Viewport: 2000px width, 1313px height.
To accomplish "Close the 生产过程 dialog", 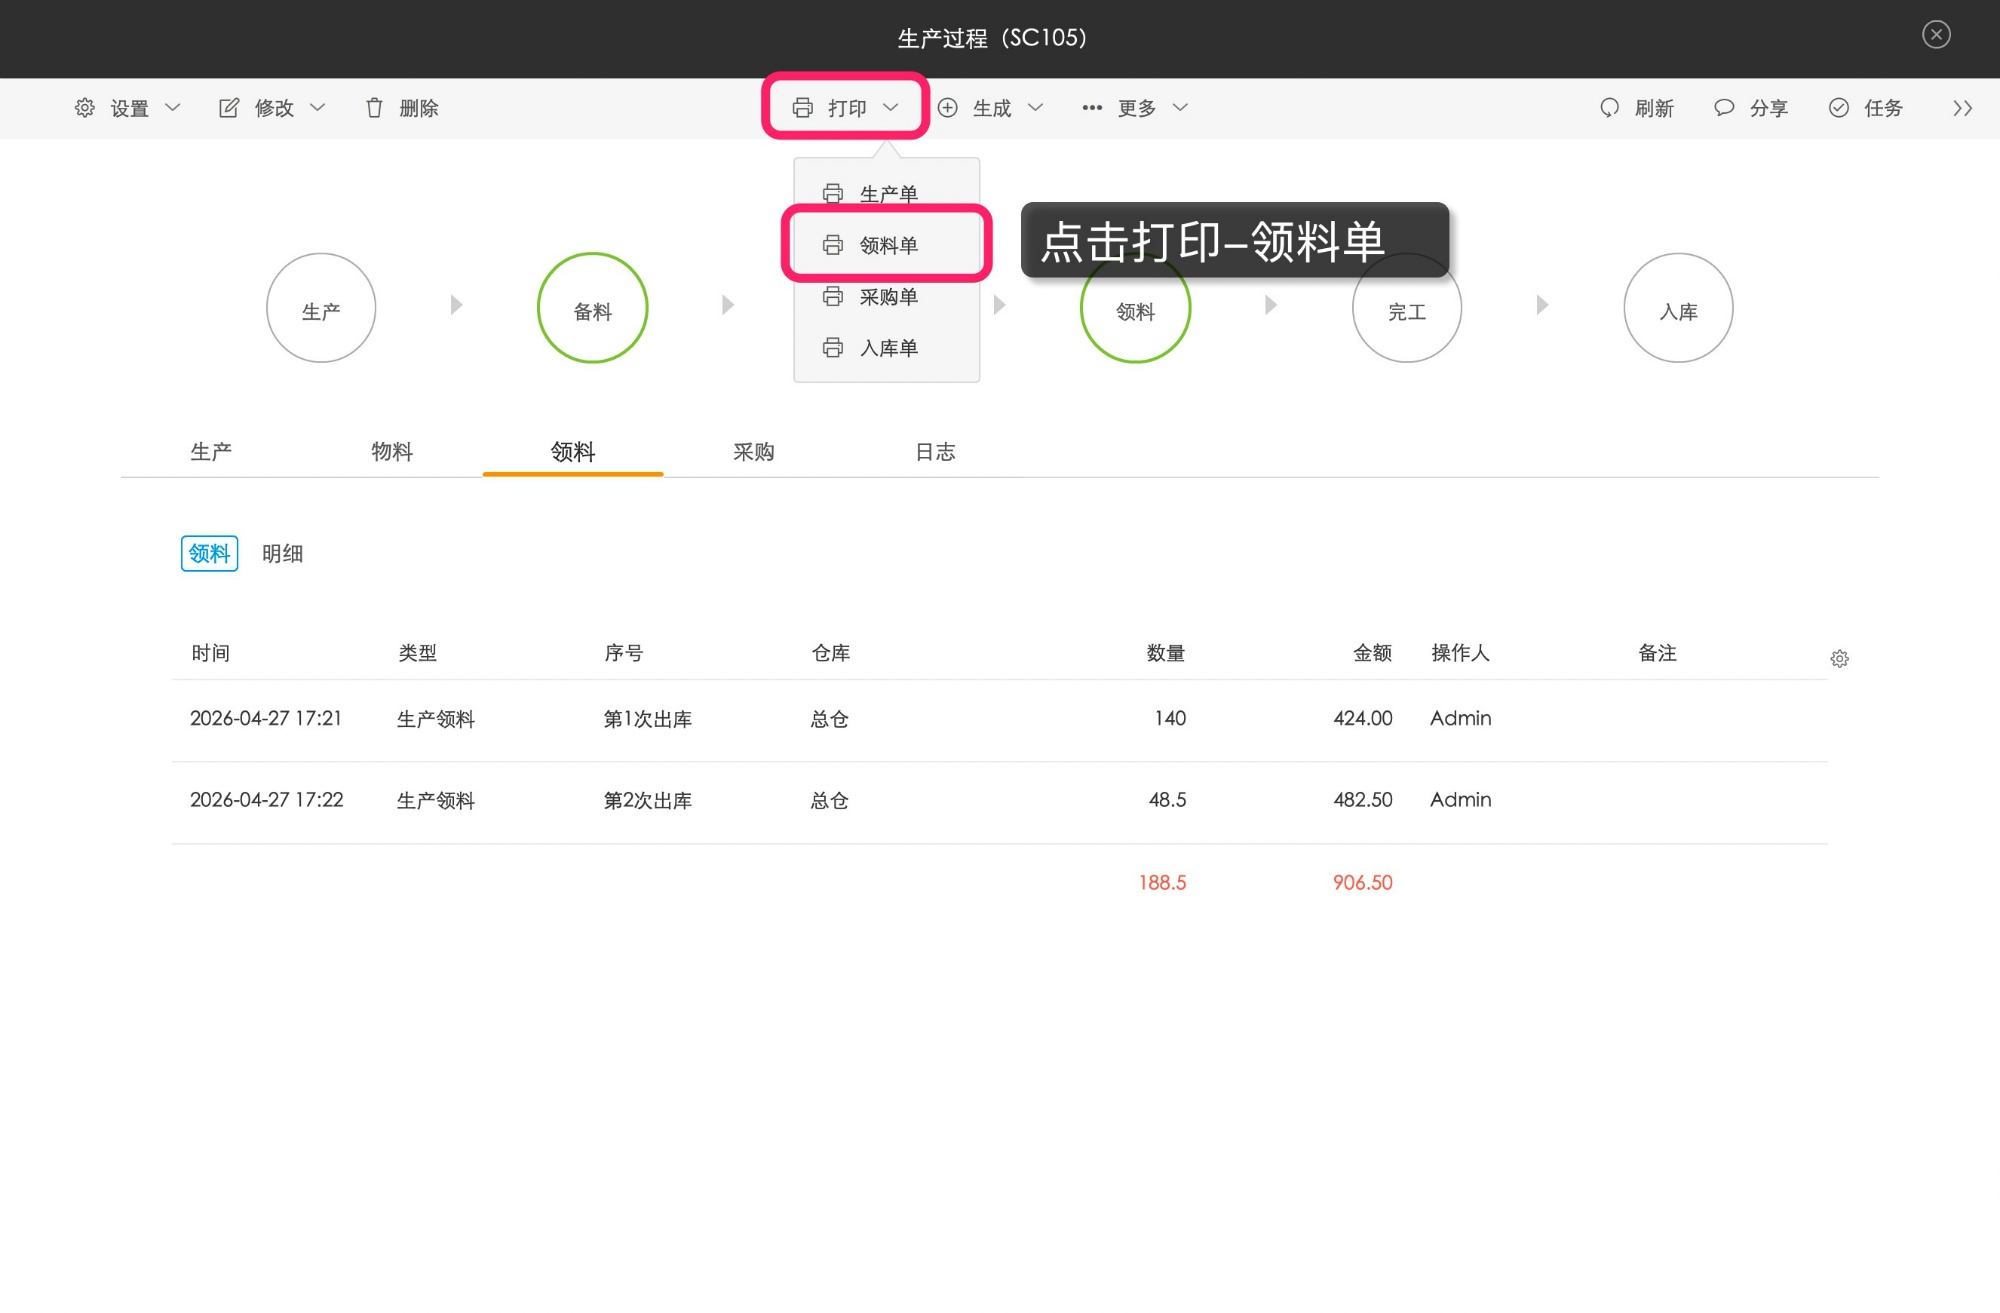I will (x=1936, y=35).
